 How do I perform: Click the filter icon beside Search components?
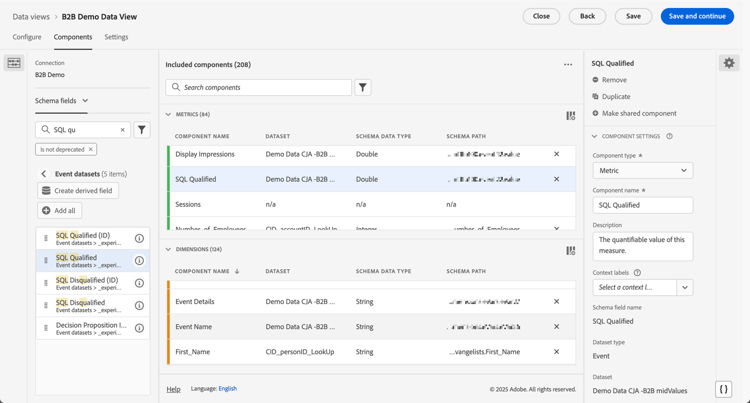[x=363, y=88]
